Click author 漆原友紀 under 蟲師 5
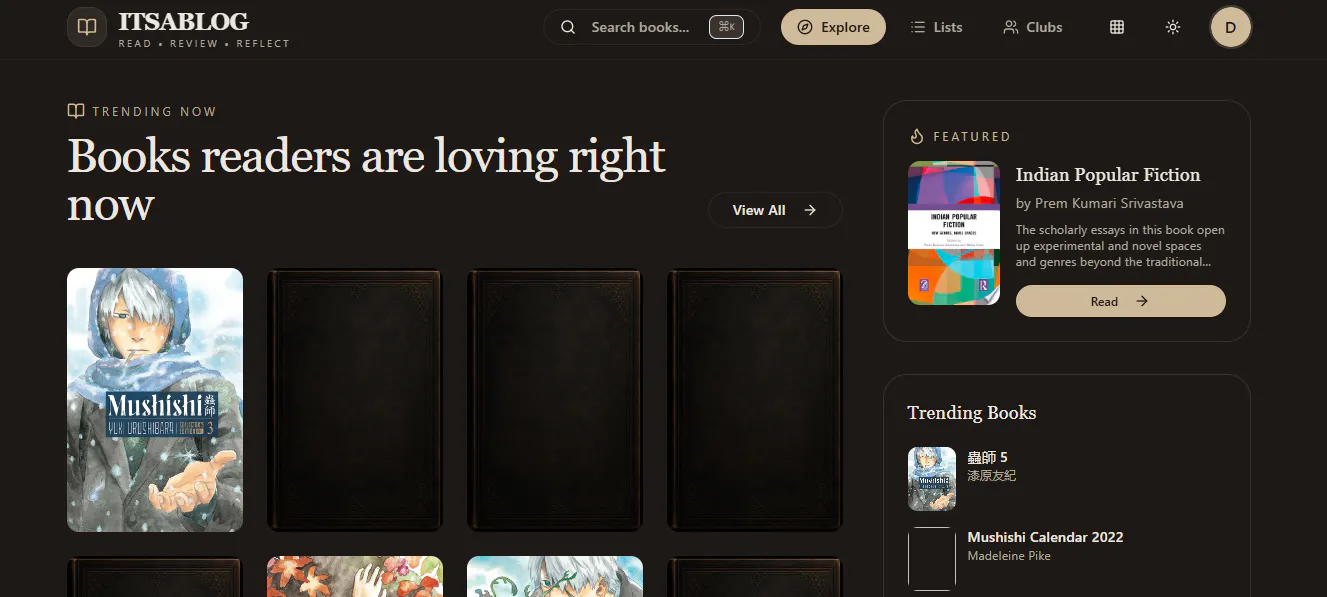Screen dimensions: 1327x597 [x=992, y=476]
